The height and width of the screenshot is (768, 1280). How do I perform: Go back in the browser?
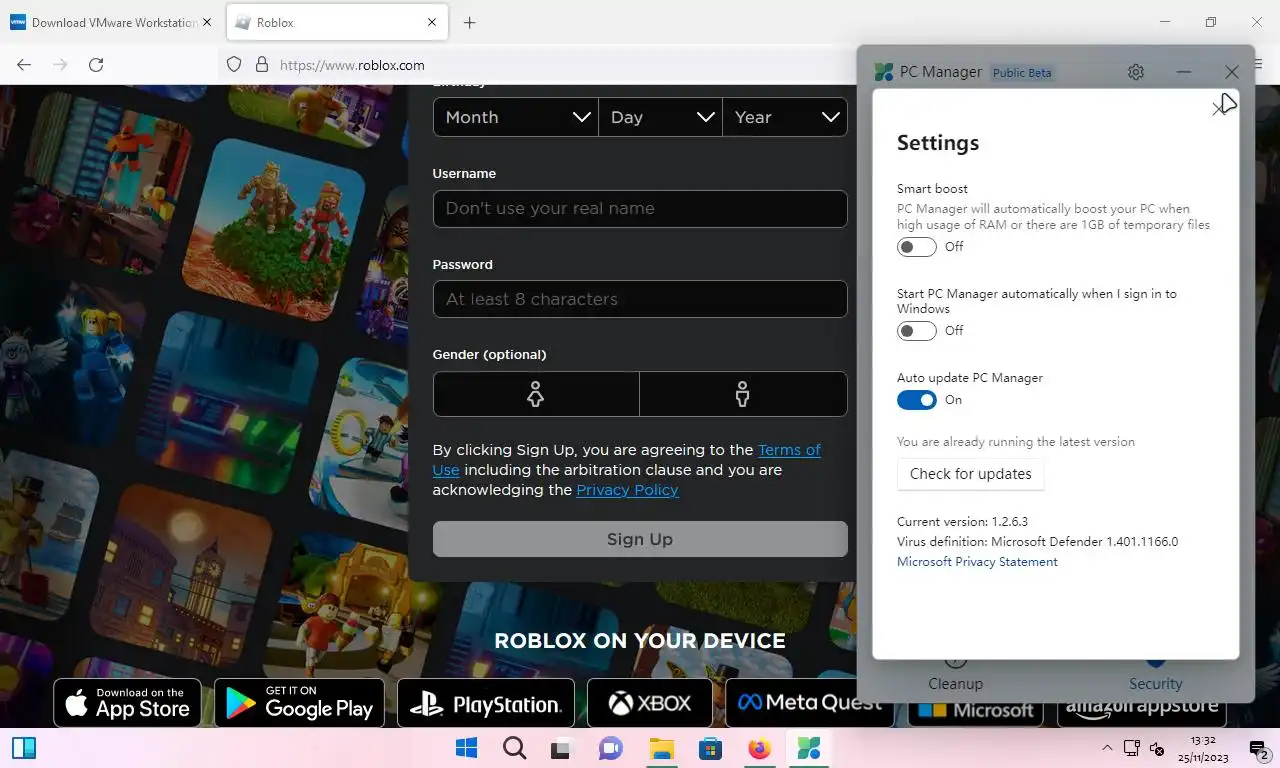24,64
